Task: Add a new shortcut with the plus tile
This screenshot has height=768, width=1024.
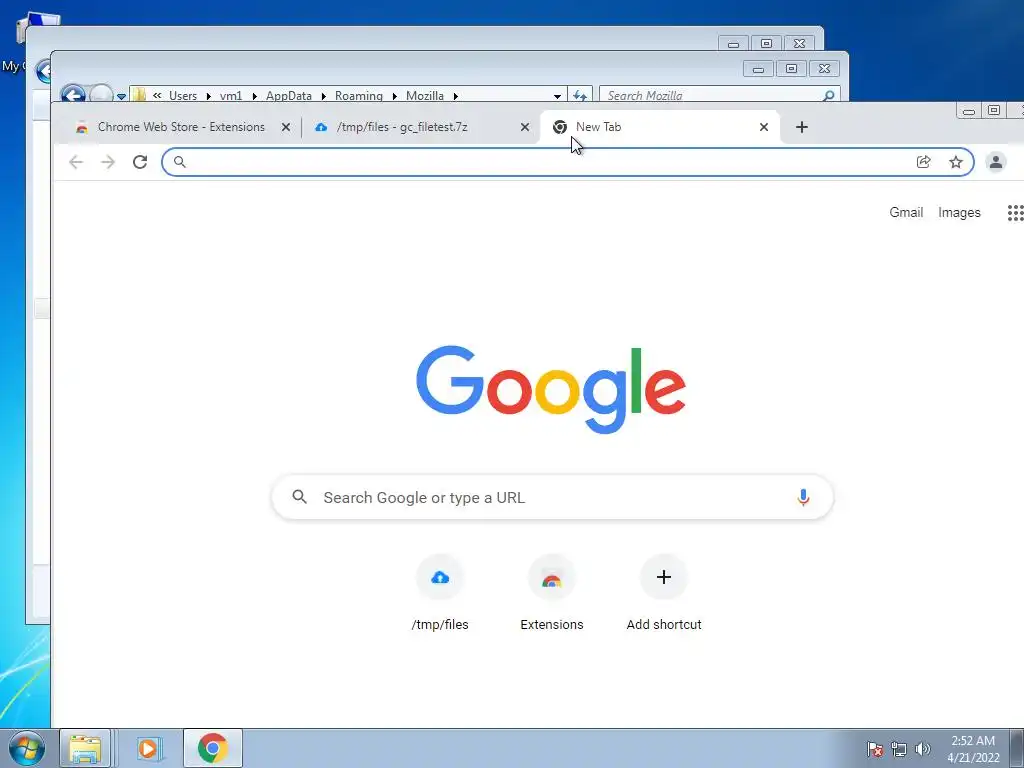Action: click(x=664, y=593)
